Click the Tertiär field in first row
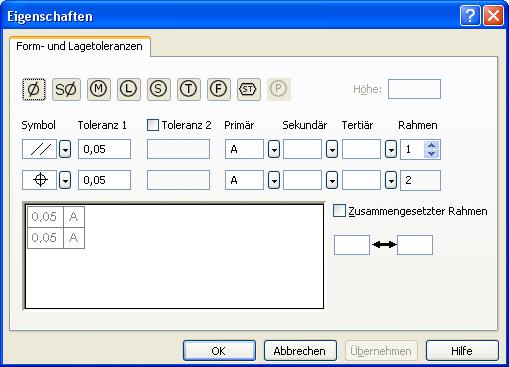Screen dimensions: 509x367 coord(361,149)
